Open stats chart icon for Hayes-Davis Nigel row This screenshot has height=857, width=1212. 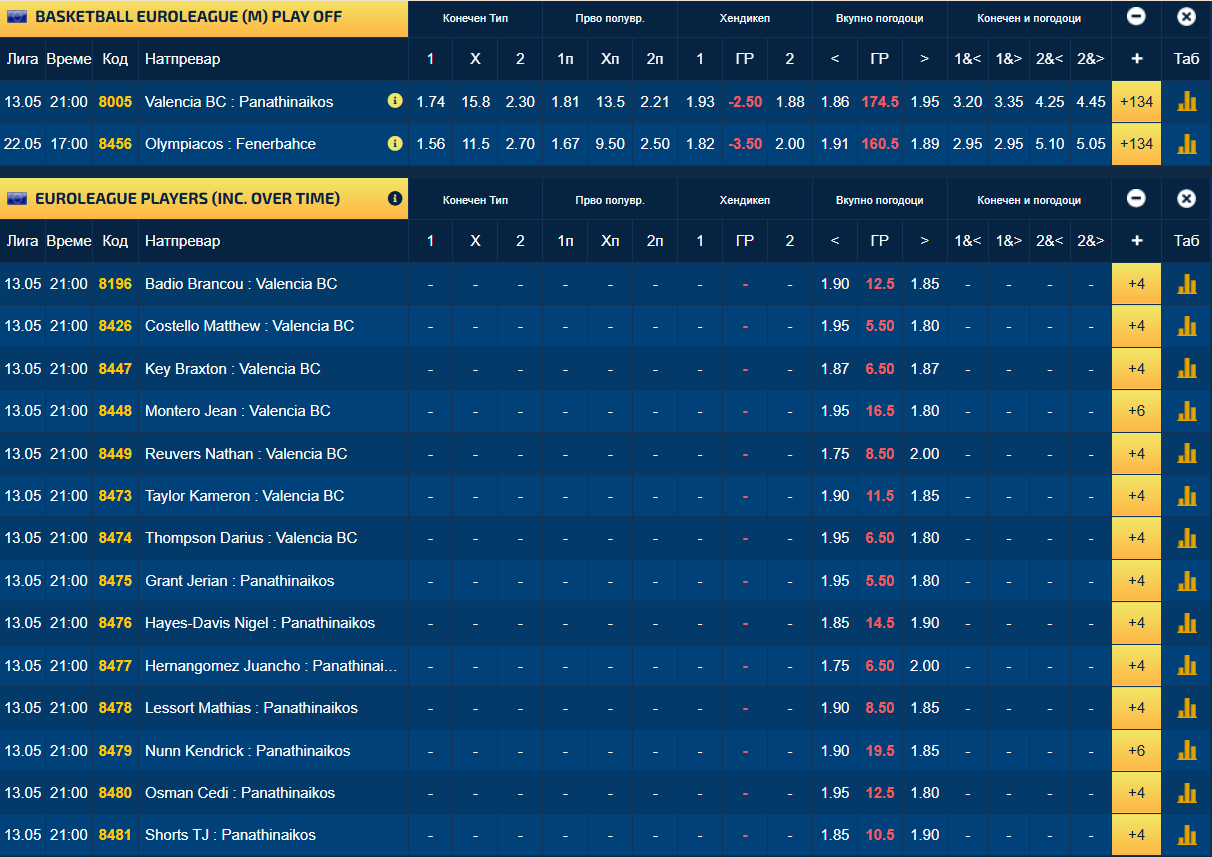tap(1187, 623)
